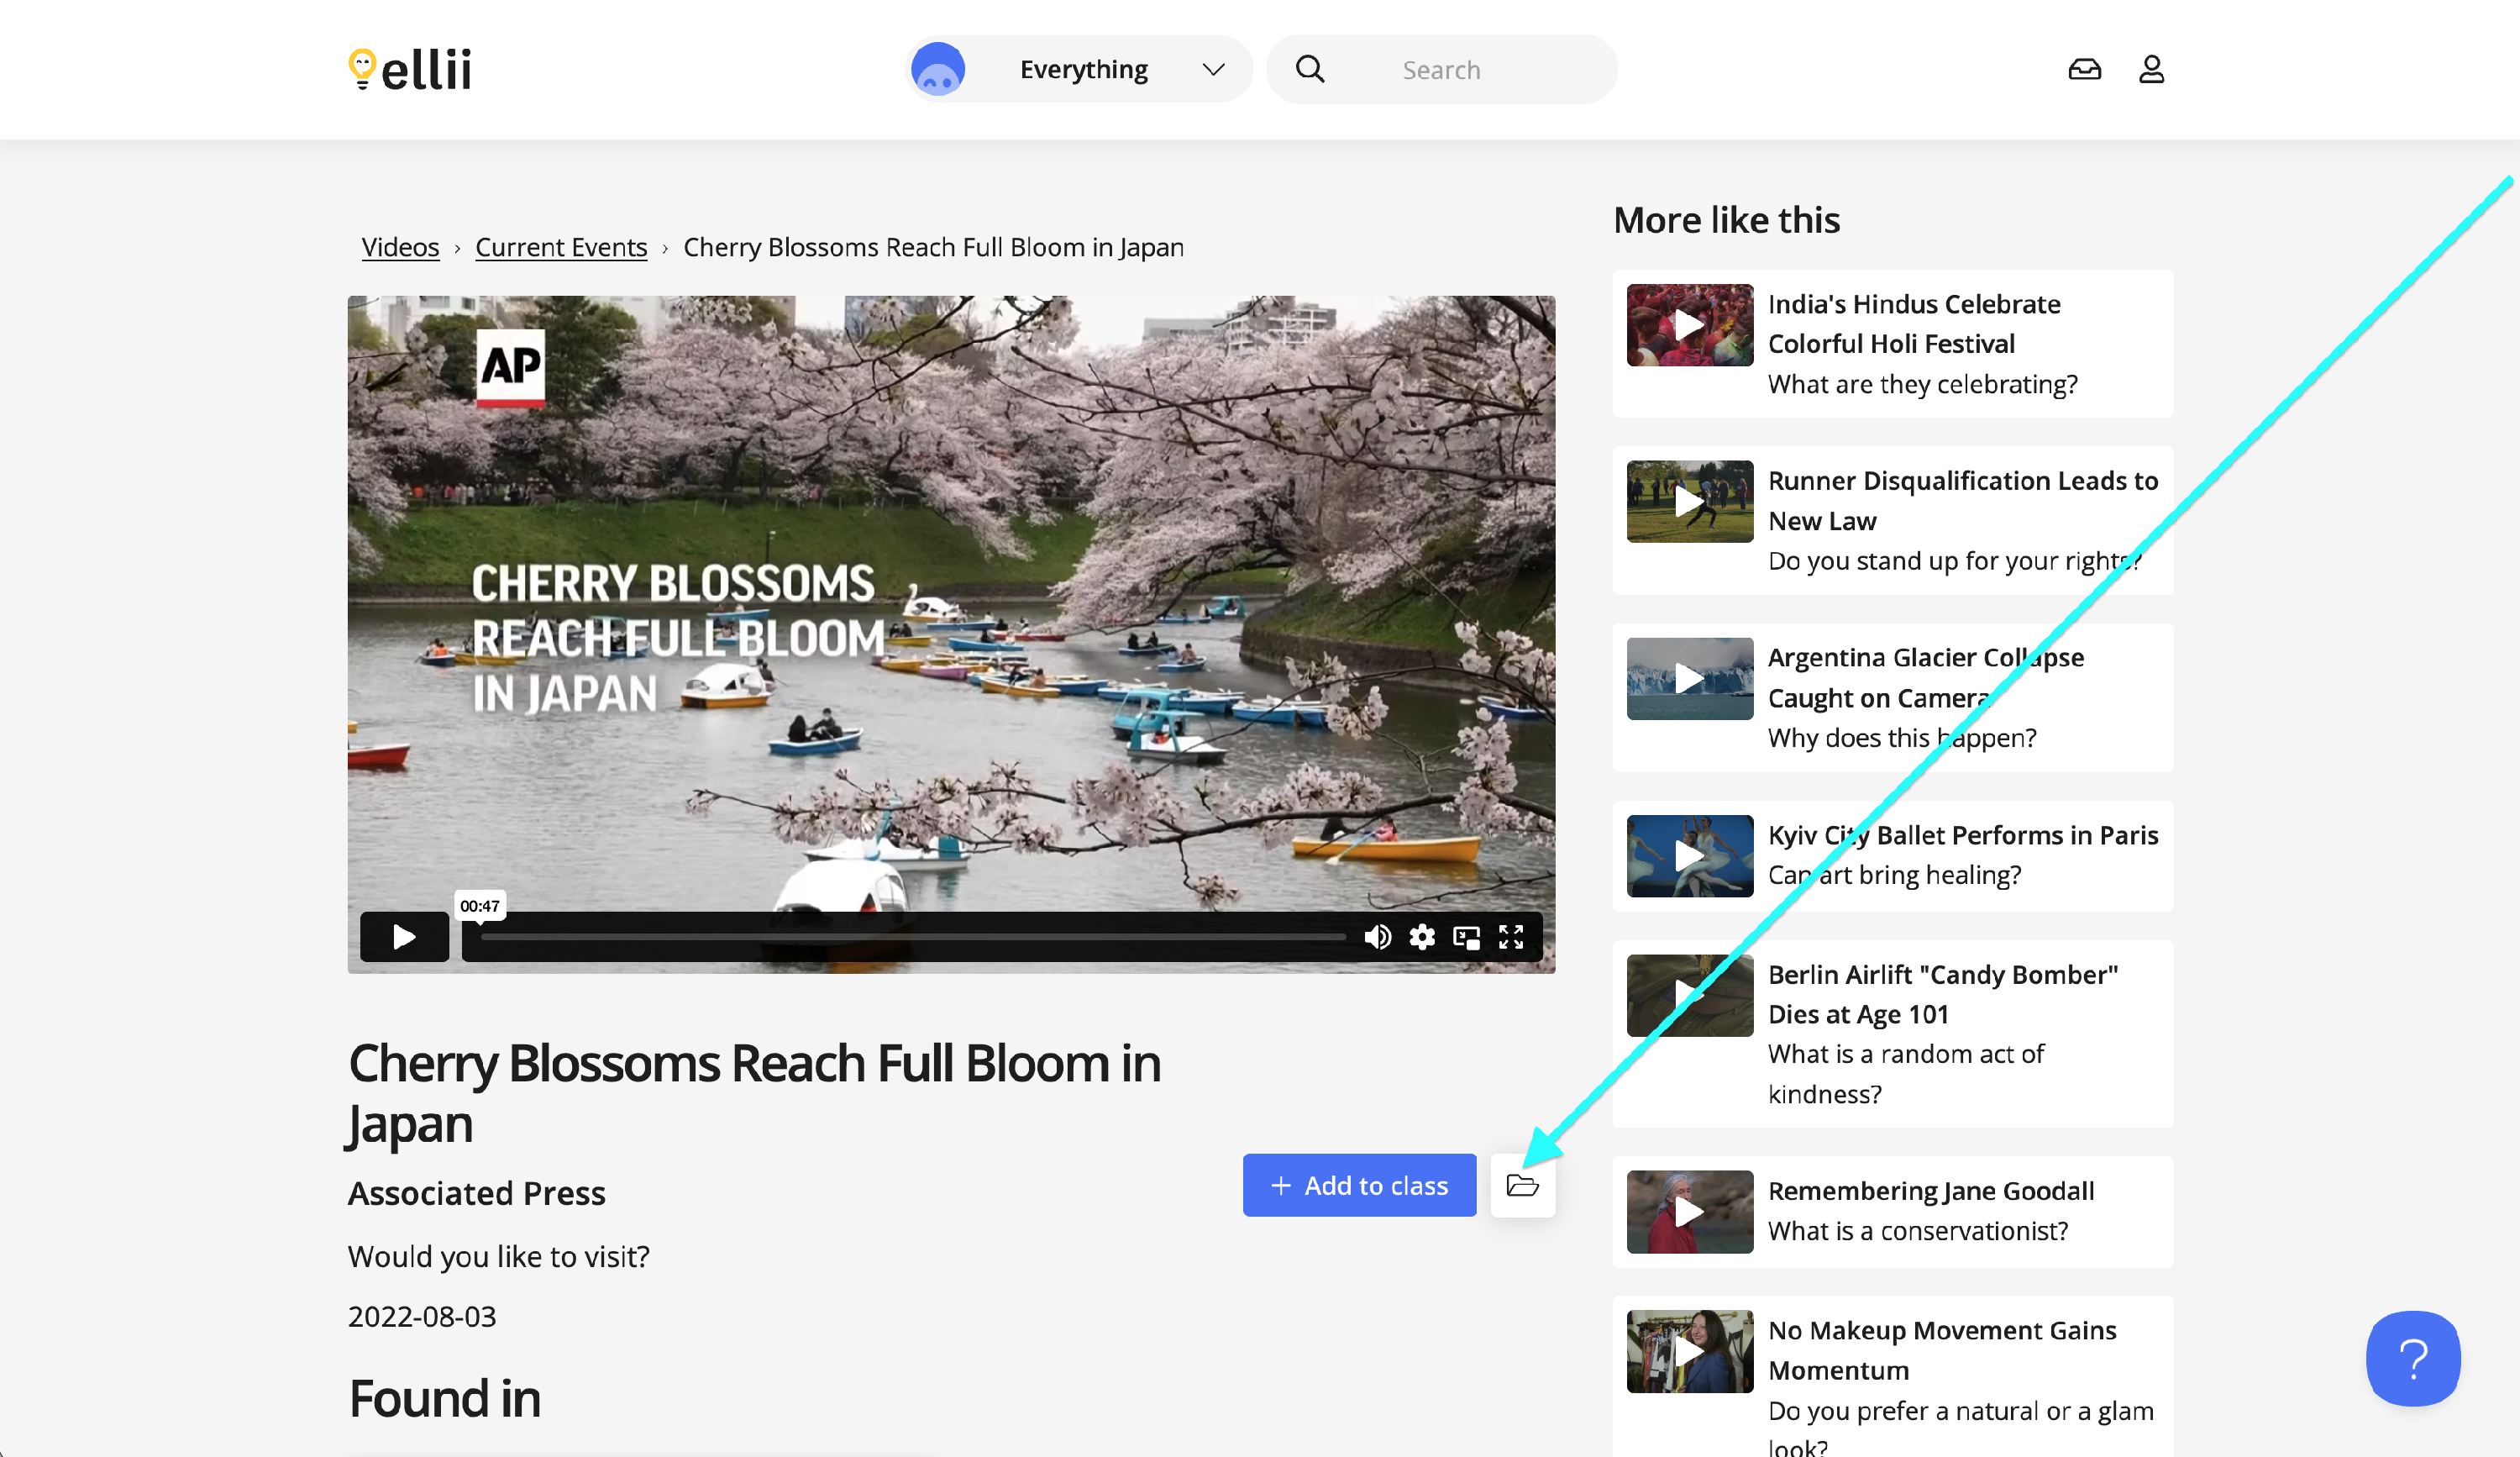Mute the video volume speaker icon

coord(1377,937)
